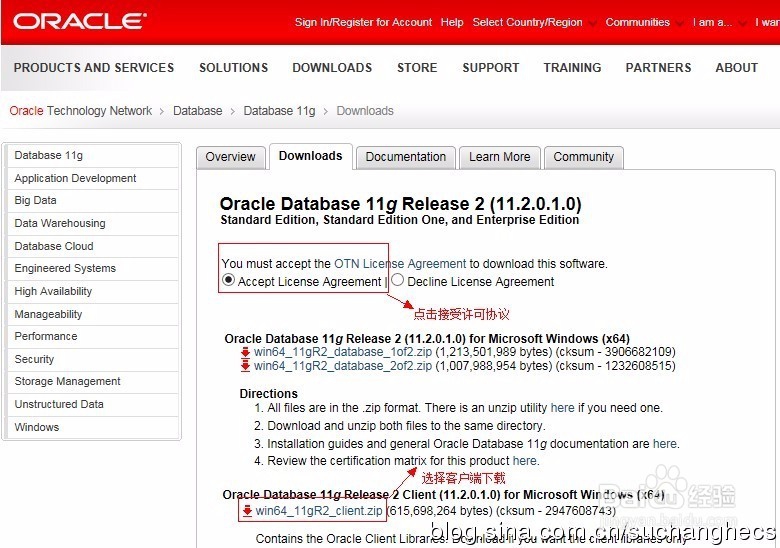
Task: Open Database Cloud in sidebar
Action: pos(93,246)
